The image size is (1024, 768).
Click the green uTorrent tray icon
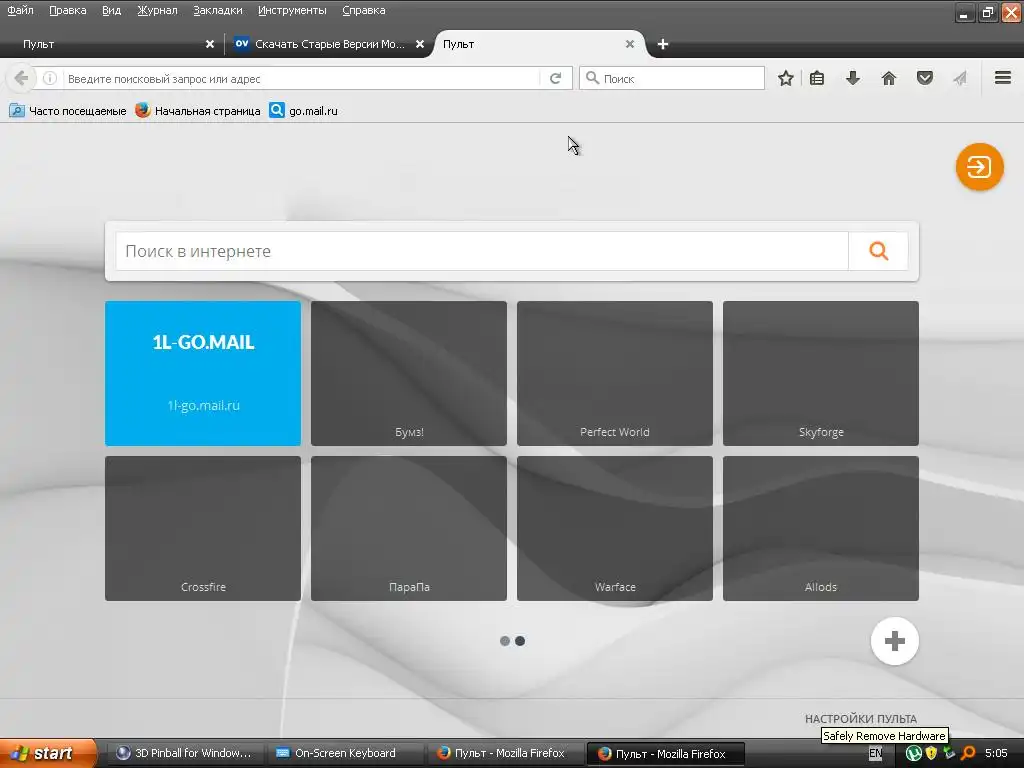tap(914, 753)
